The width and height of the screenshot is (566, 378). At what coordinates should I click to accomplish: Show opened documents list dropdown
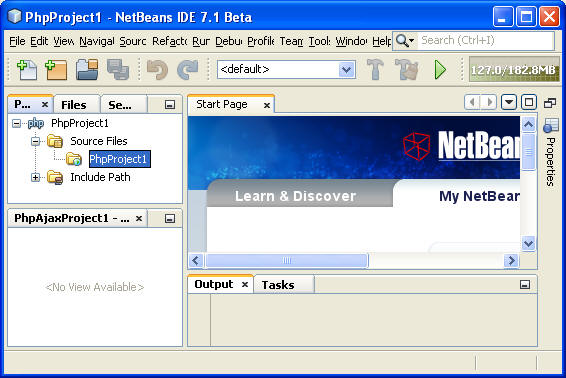(x=509, y=103)
